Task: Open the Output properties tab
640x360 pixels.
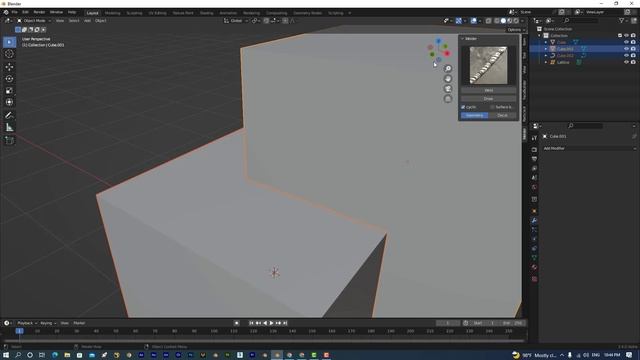Action: tap(534, 159)
